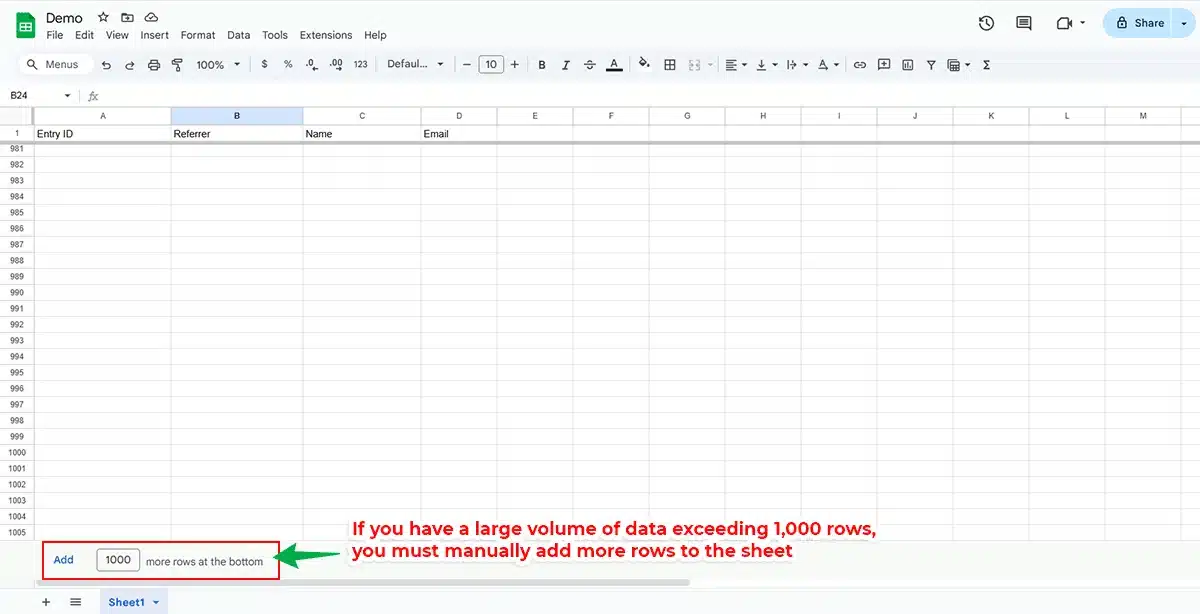Toggle strikethrough formatting
1200x614 pixels.
click(x=590, y=65)
